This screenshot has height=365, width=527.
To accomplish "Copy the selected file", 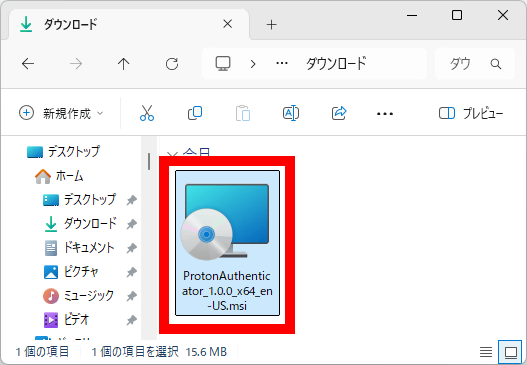I will click(x=195, y=113).
